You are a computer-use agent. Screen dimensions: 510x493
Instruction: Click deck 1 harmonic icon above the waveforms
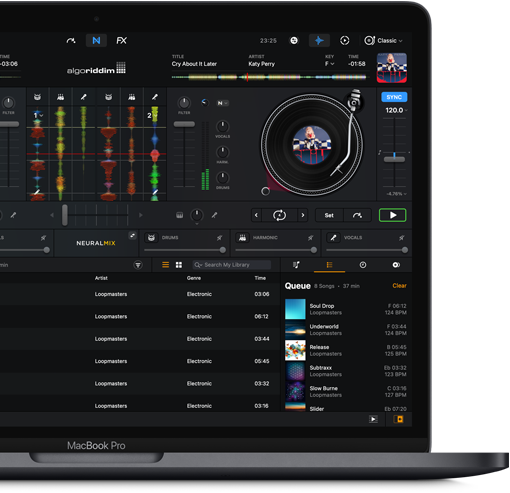[x=60, y=97]
